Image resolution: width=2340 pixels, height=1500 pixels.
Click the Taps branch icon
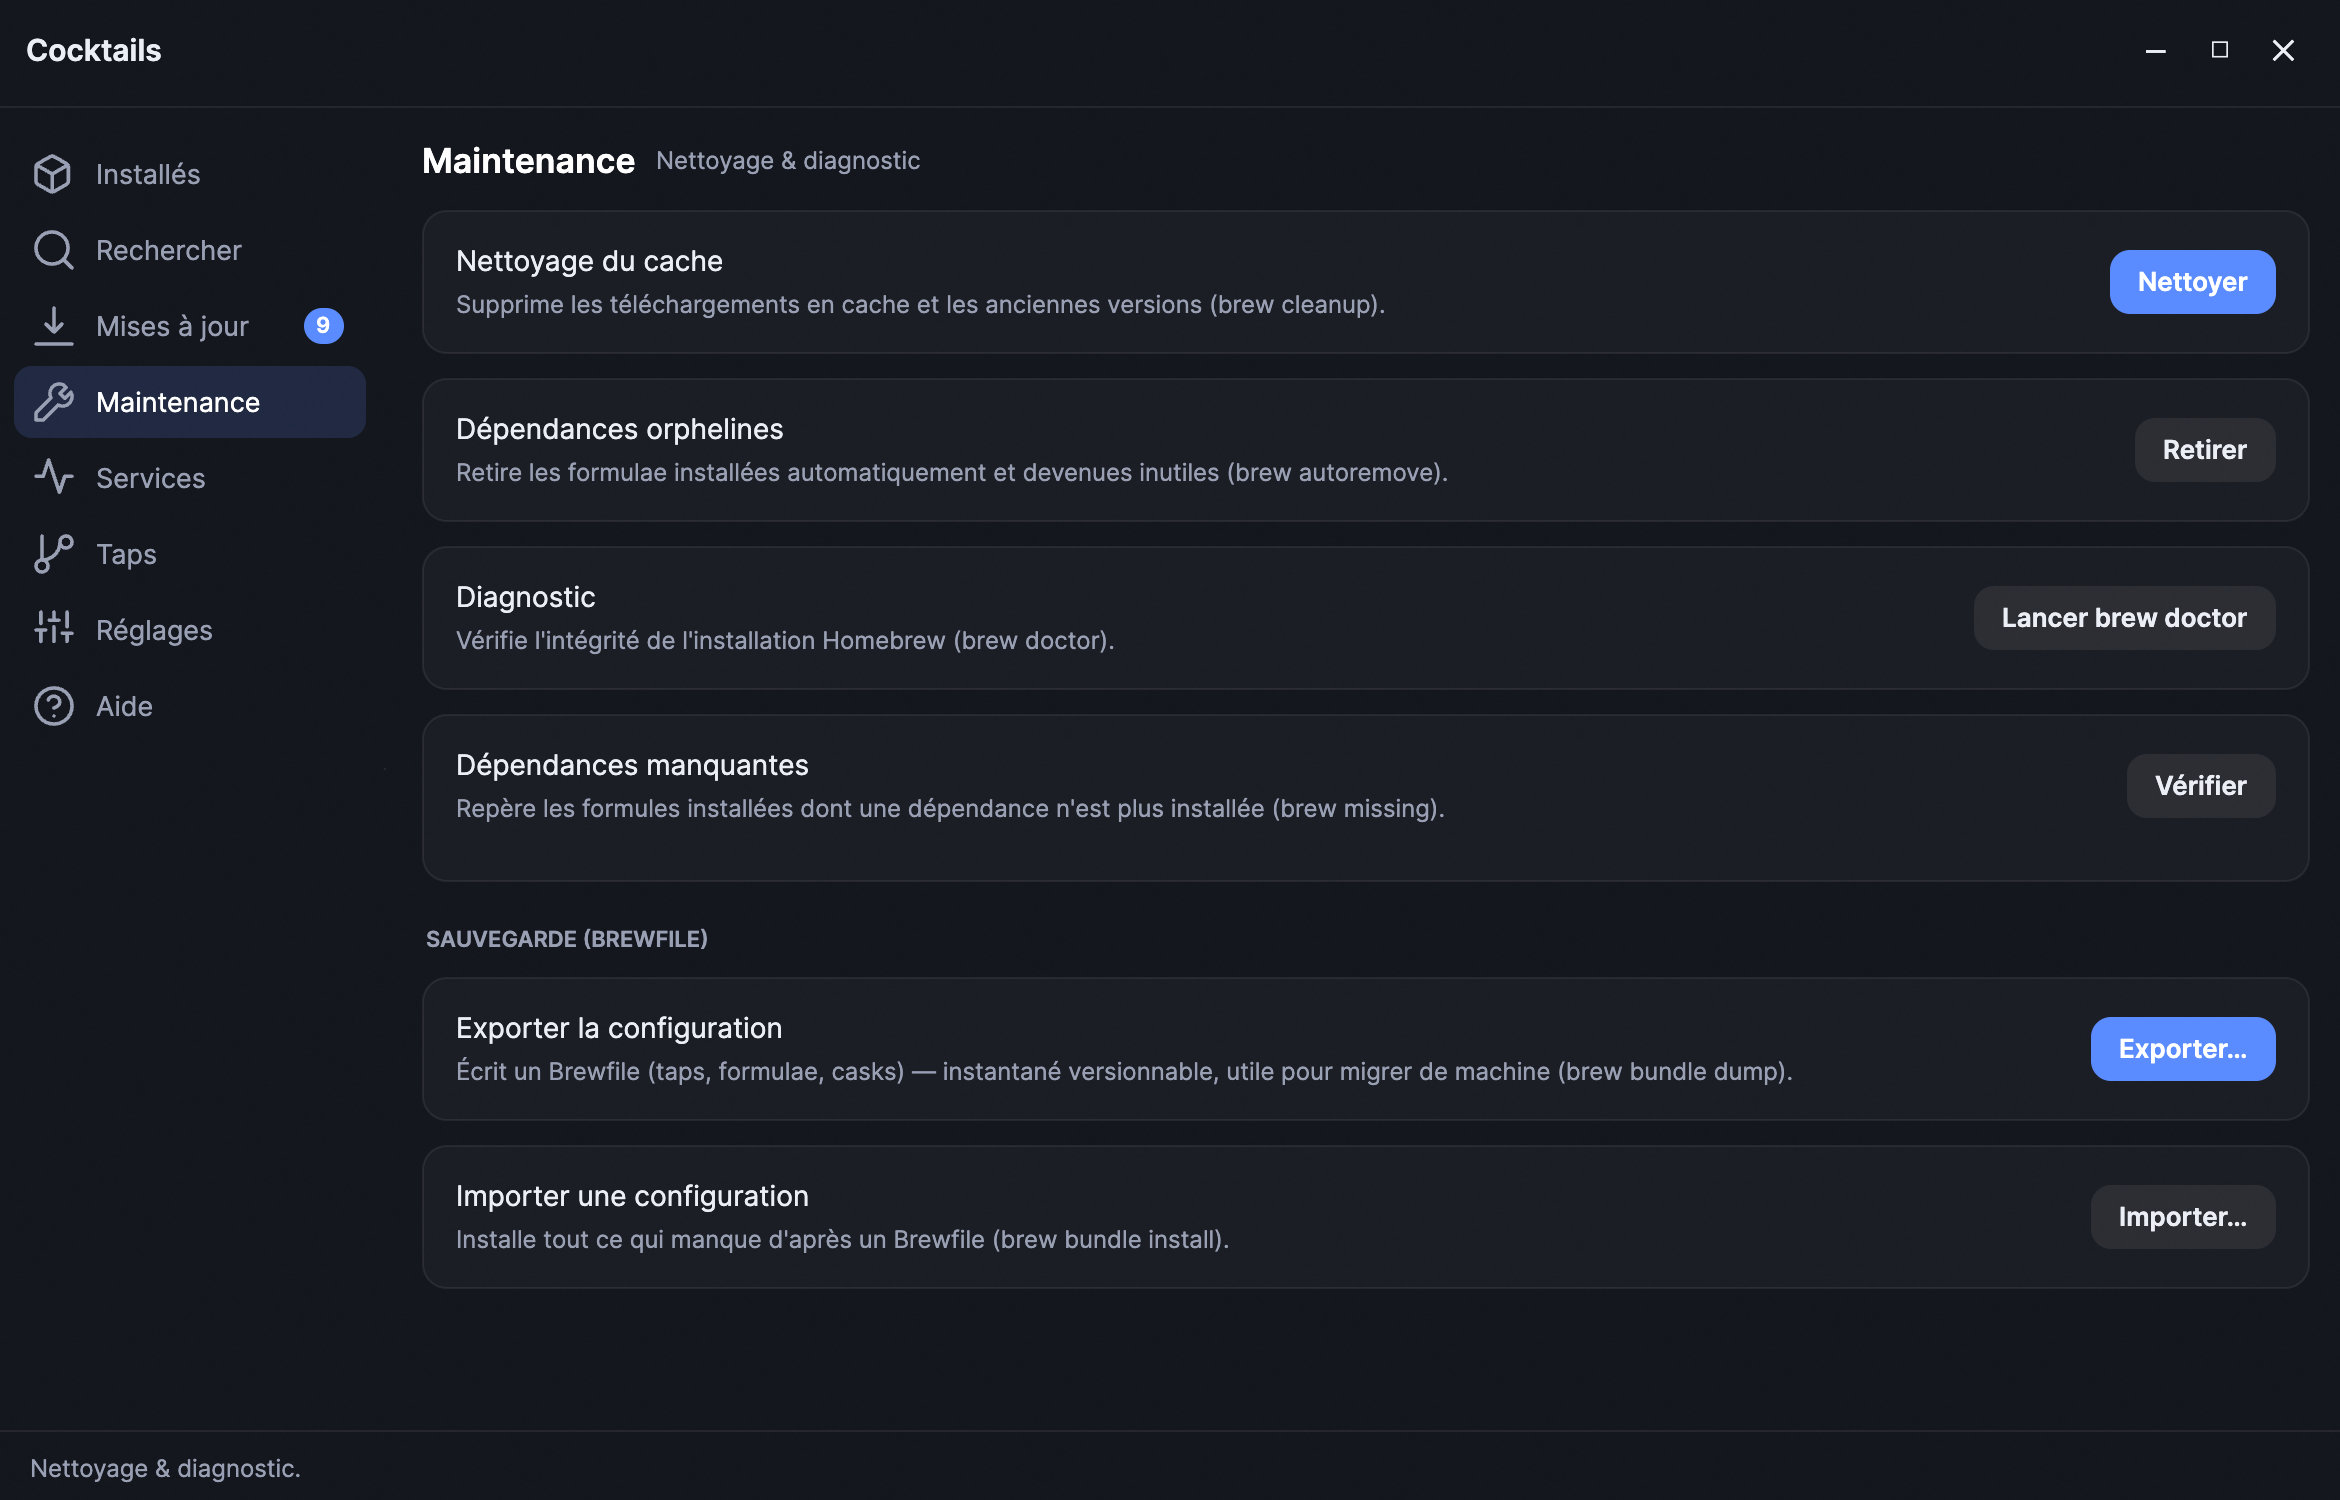click(53, 554)
